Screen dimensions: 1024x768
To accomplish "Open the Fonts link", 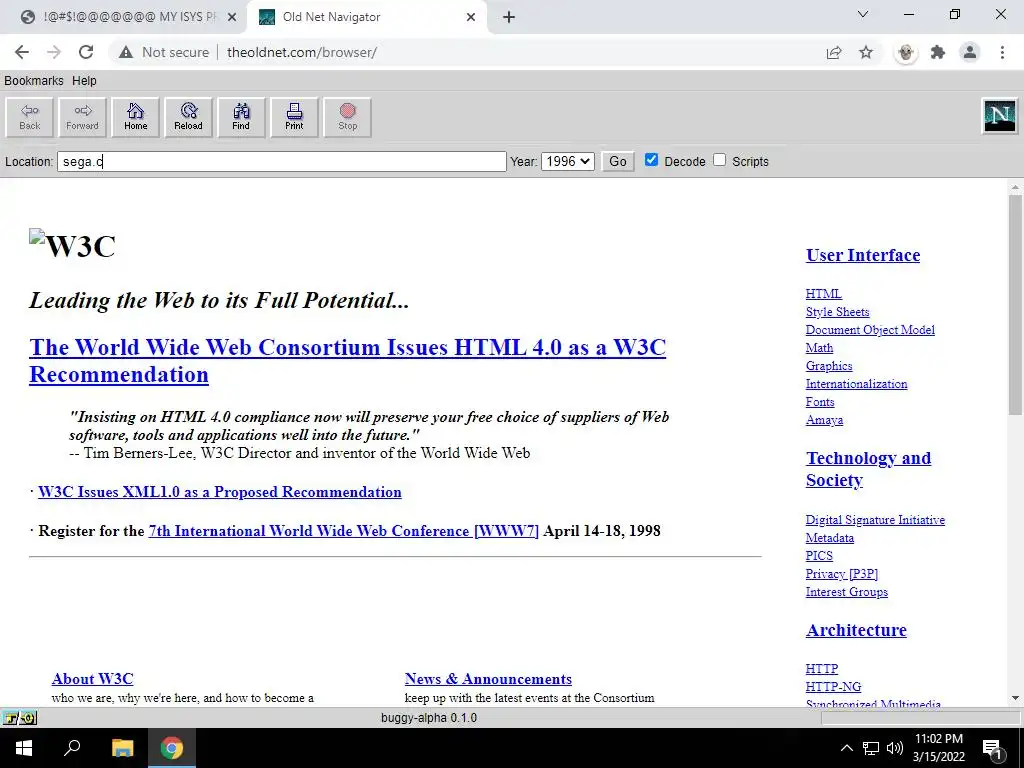I will pos(820,402).
